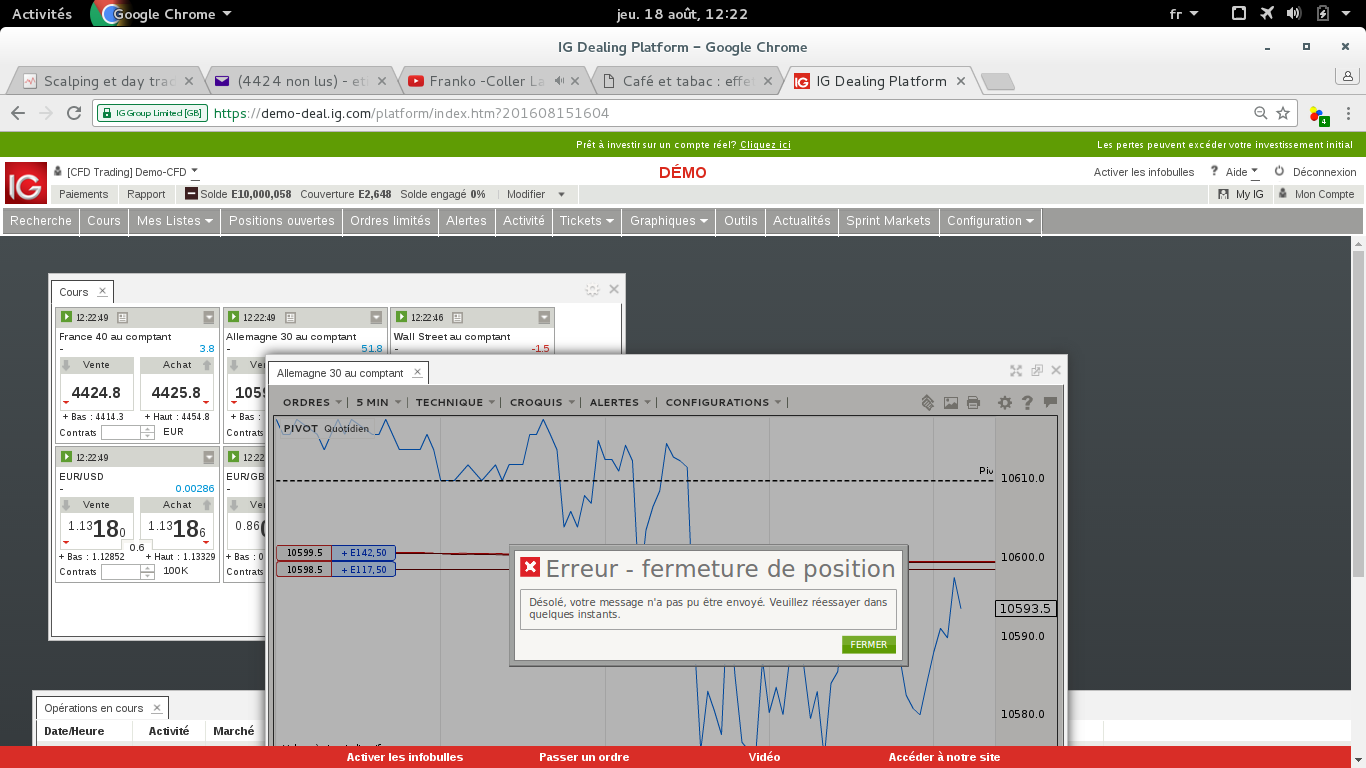This screenshot has height=768, width=1366.
Task: Expand the Demo-CFD account selector
Action: tap(194, 172)
